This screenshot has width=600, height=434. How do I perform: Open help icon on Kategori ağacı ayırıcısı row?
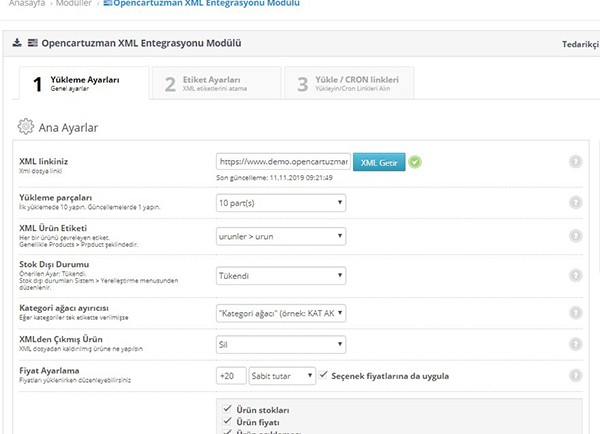tap(576, 313)
